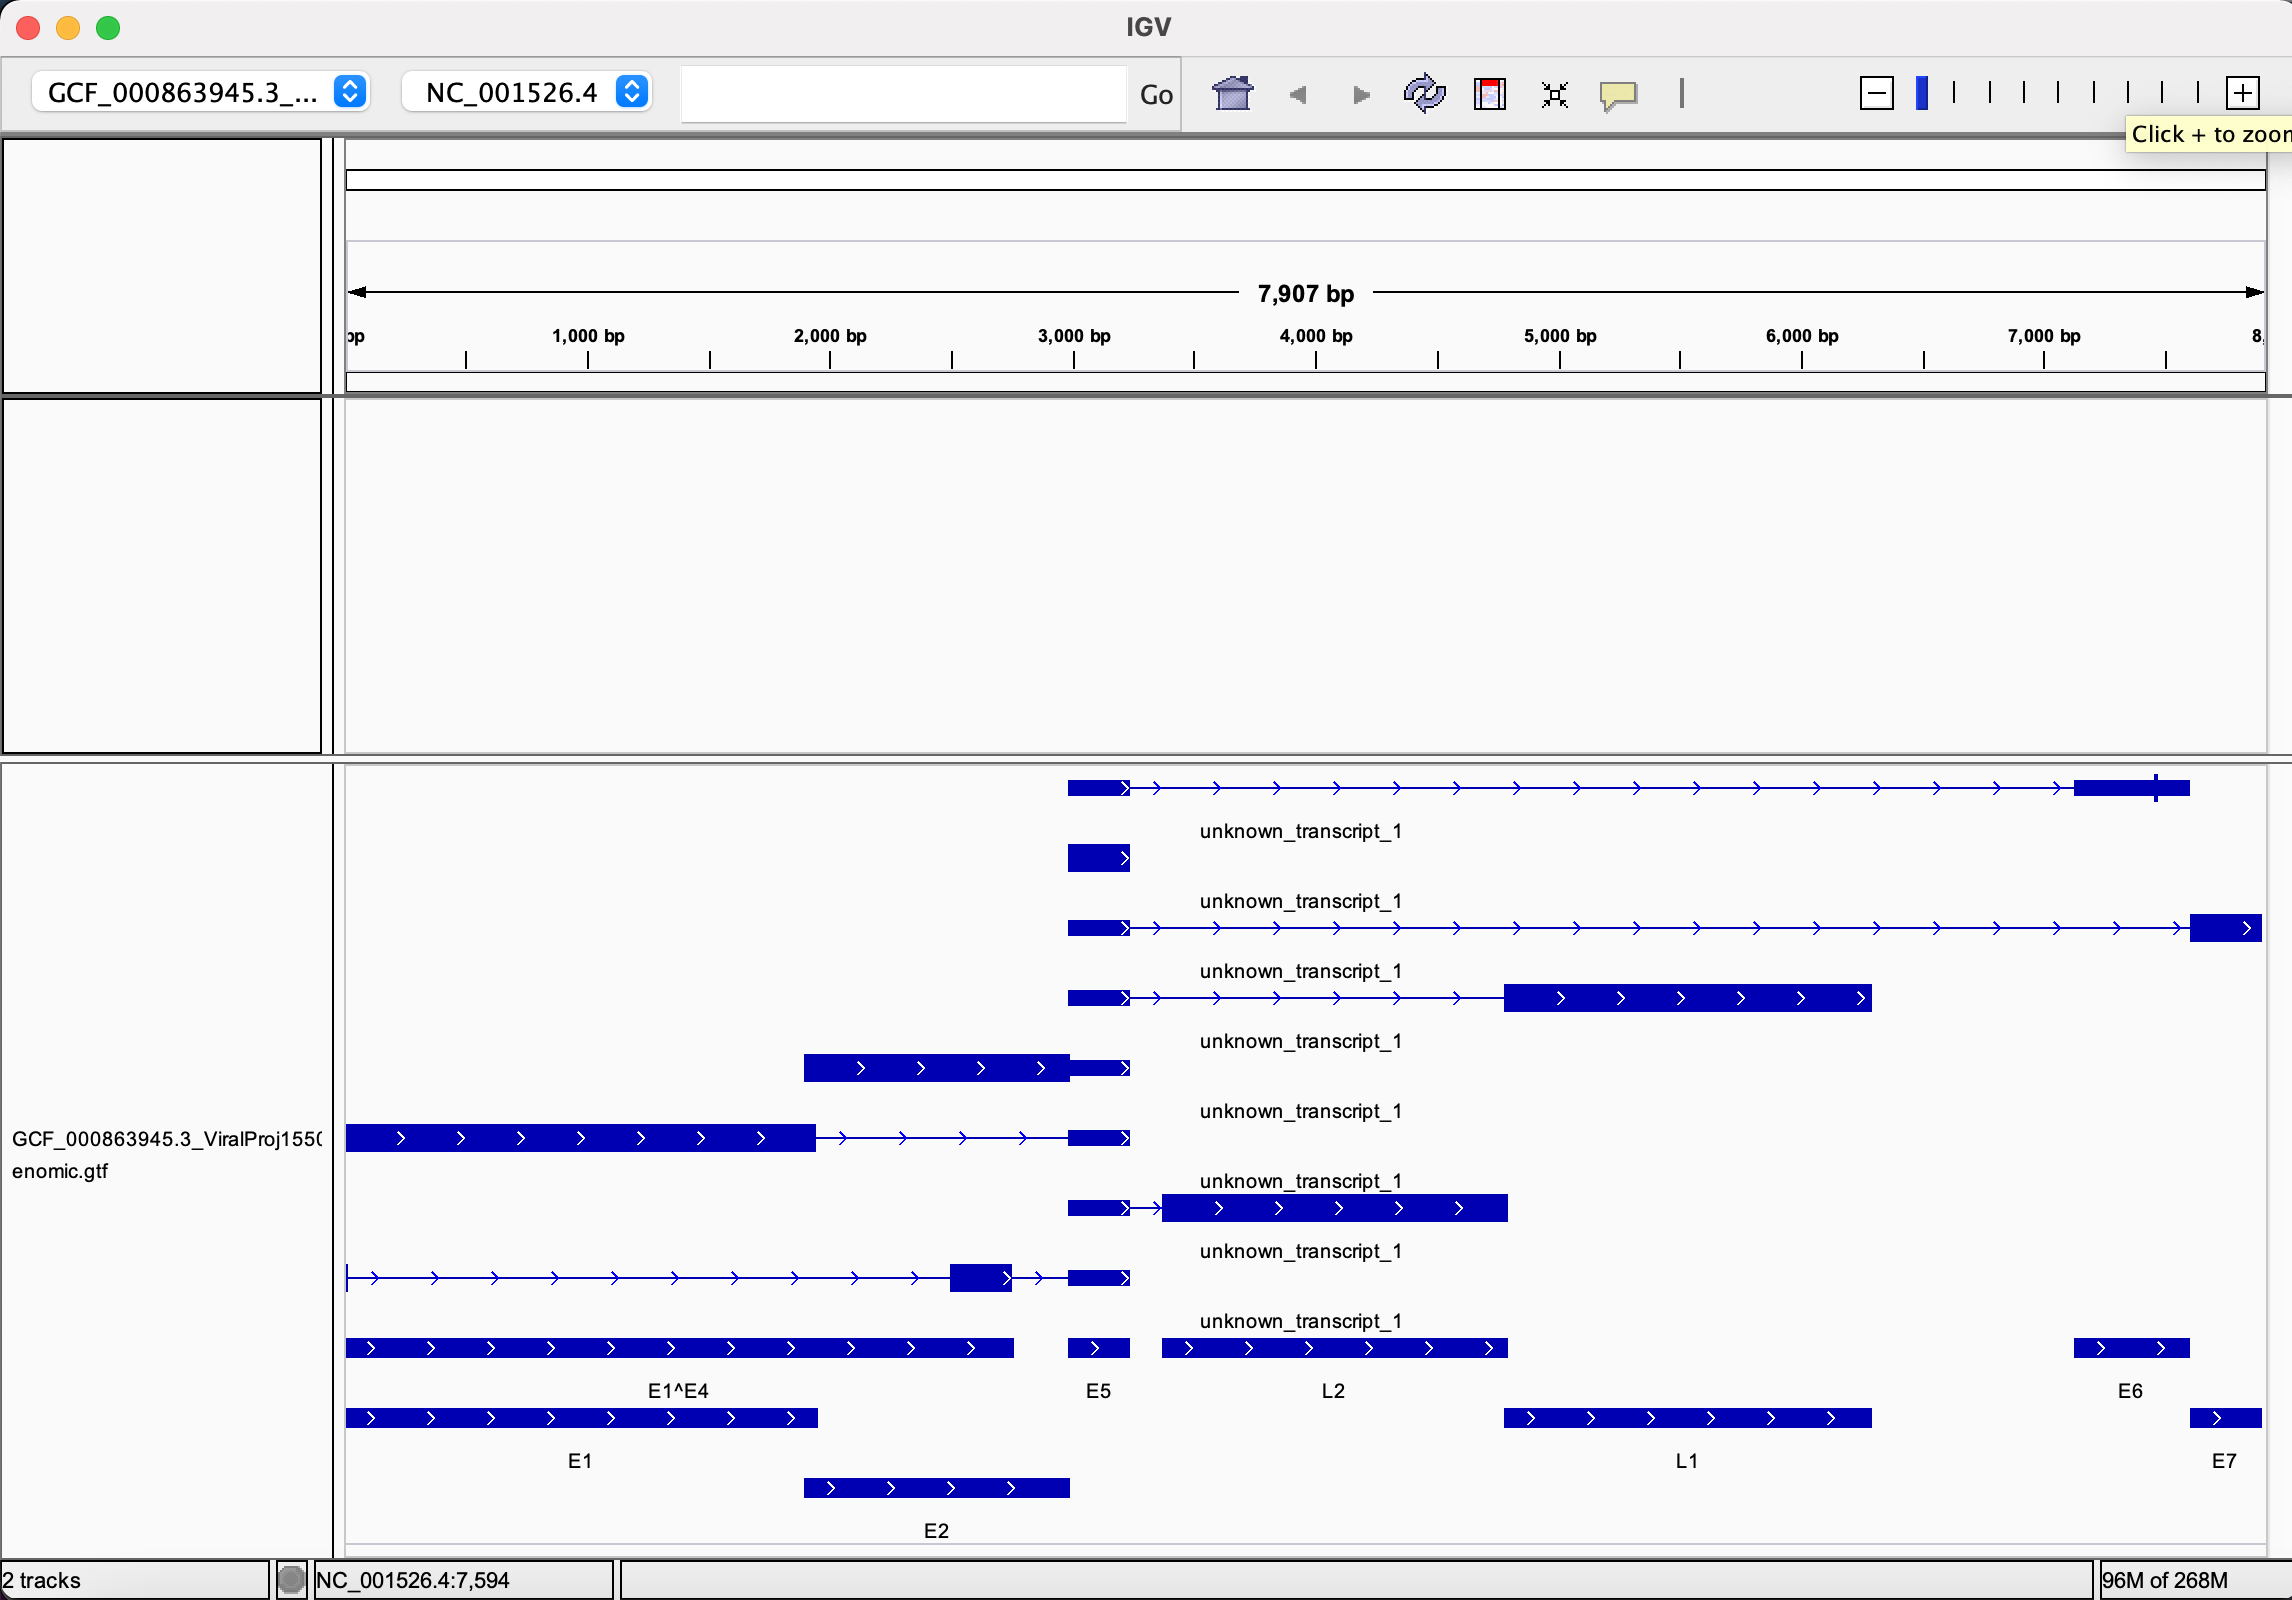The width and height of the screenshot is (2292, 1600).
Task: Click the Go button
Action: coord(1156,95)
